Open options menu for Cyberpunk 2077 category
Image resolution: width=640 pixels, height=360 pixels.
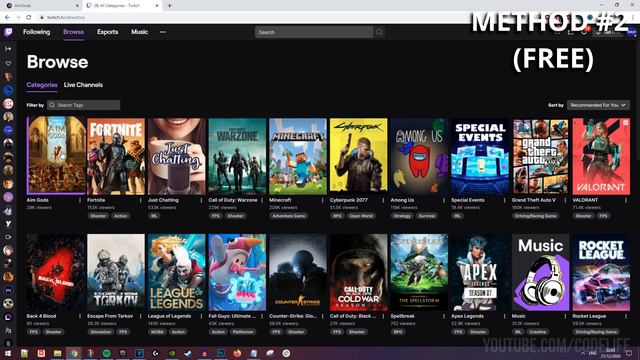coord(383,200)
